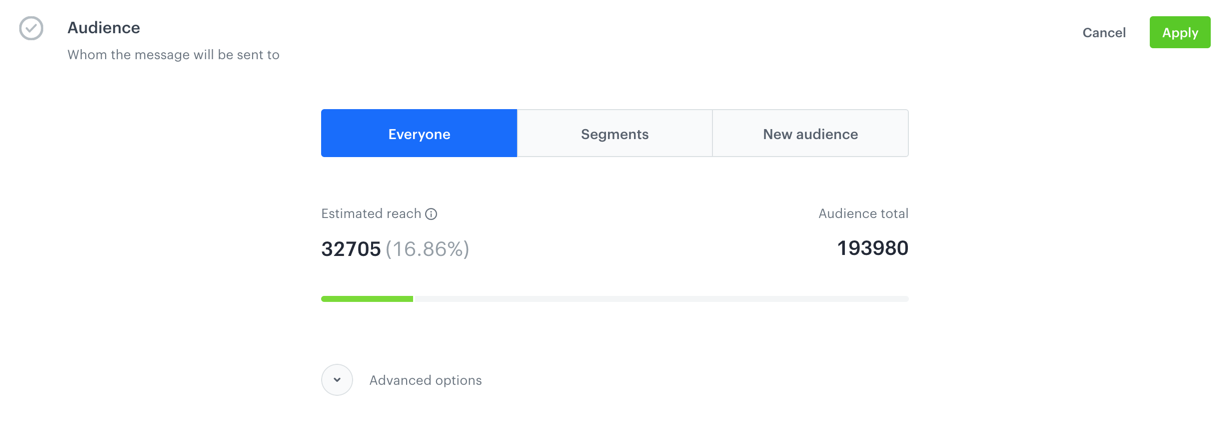Screen dimensions: 1221x440
Task: Click the audience total value 193980
Action: click(x=873, y=248)
